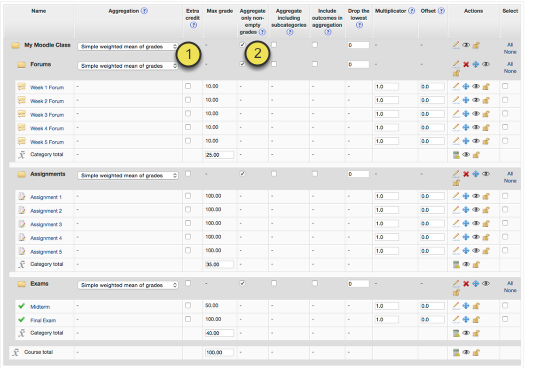Move the Assignments category

click(476, 174)
